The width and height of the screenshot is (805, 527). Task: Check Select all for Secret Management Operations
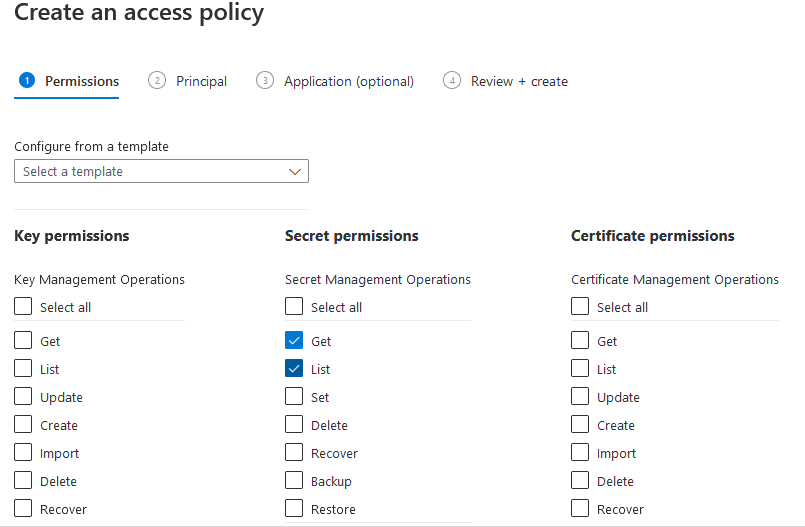pyautogui.click(x=294, y=306)
